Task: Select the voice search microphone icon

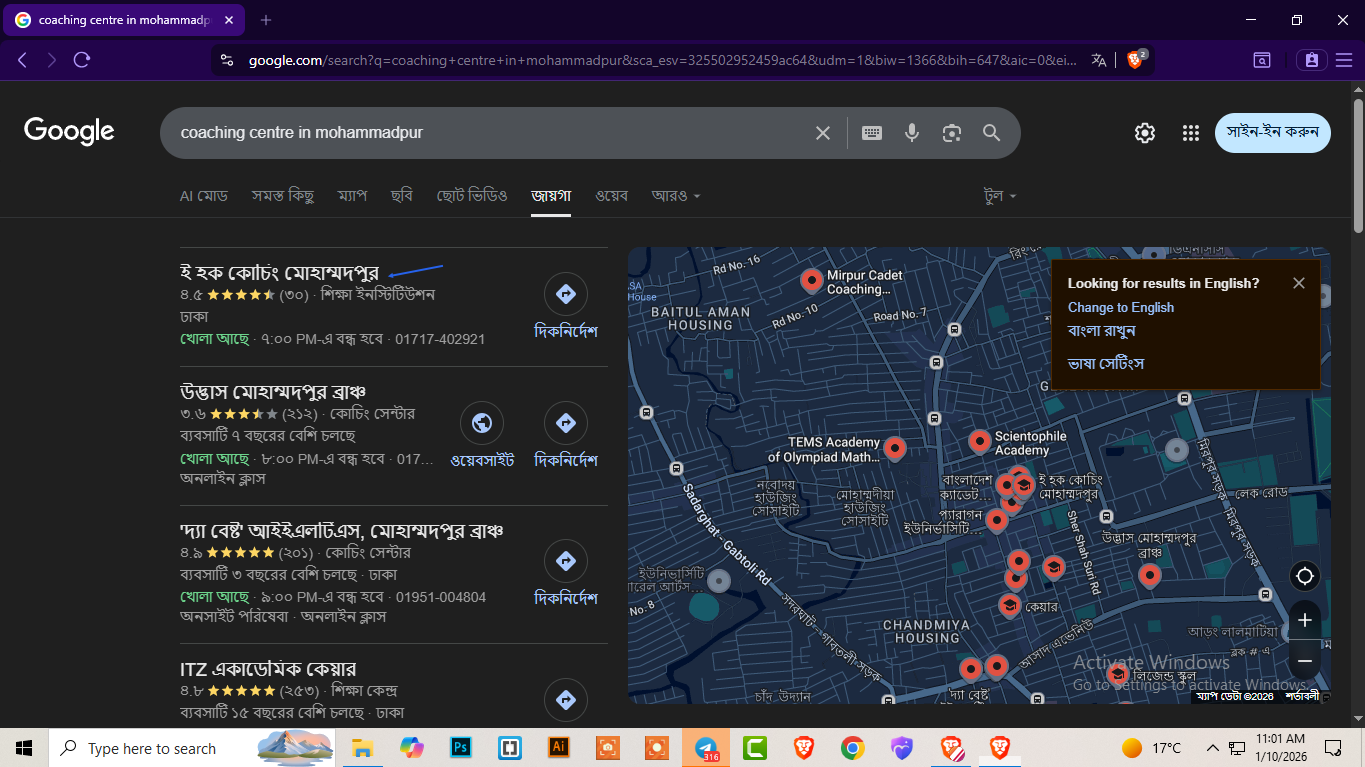Action: [x=911, y=131]
